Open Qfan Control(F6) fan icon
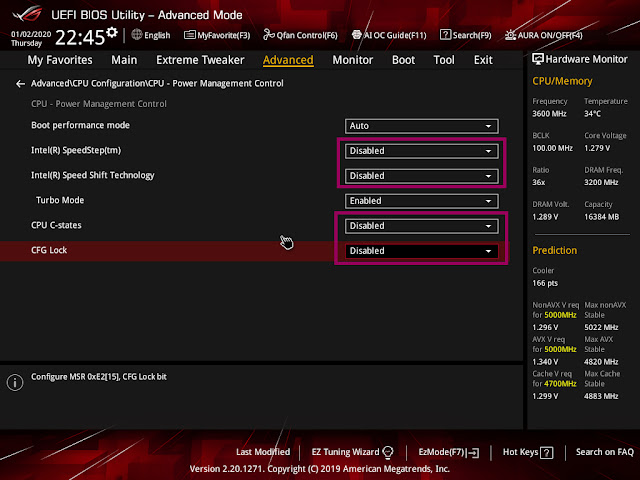640x480 pixels. [x=269, y=35]
